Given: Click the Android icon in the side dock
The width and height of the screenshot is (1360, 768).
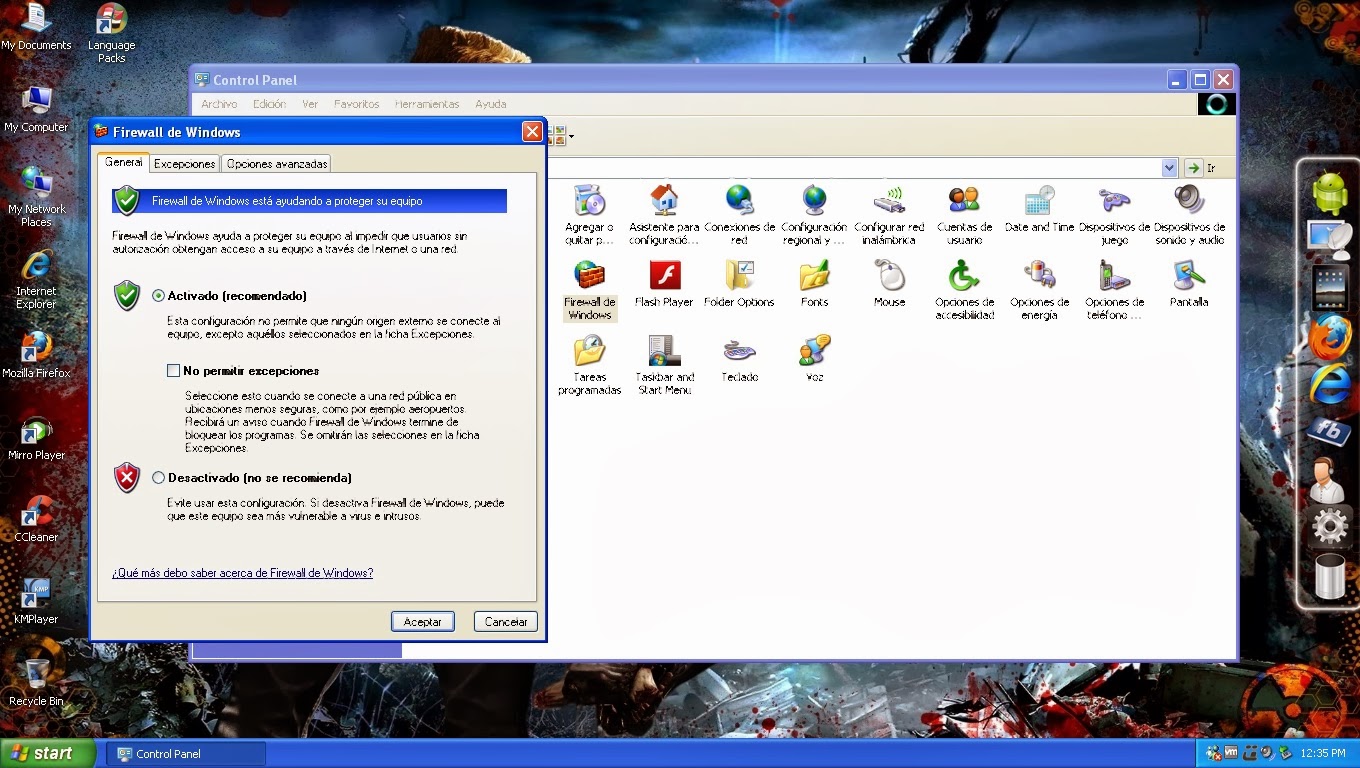Looking at the screenshot, I should coord(1329,193).
